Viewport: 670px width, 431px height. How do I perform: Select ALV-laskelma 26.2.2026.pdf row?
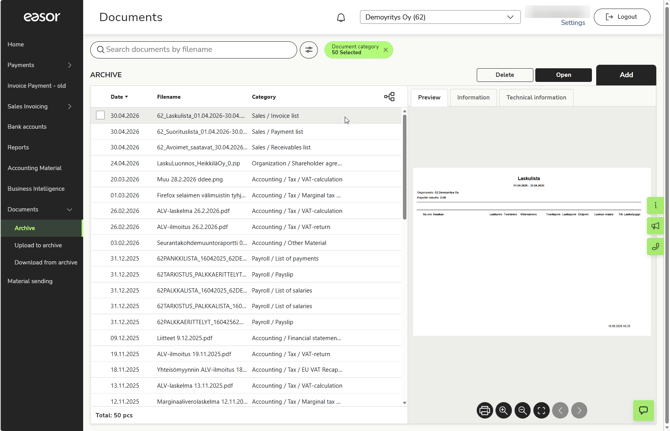click(246, 211)
